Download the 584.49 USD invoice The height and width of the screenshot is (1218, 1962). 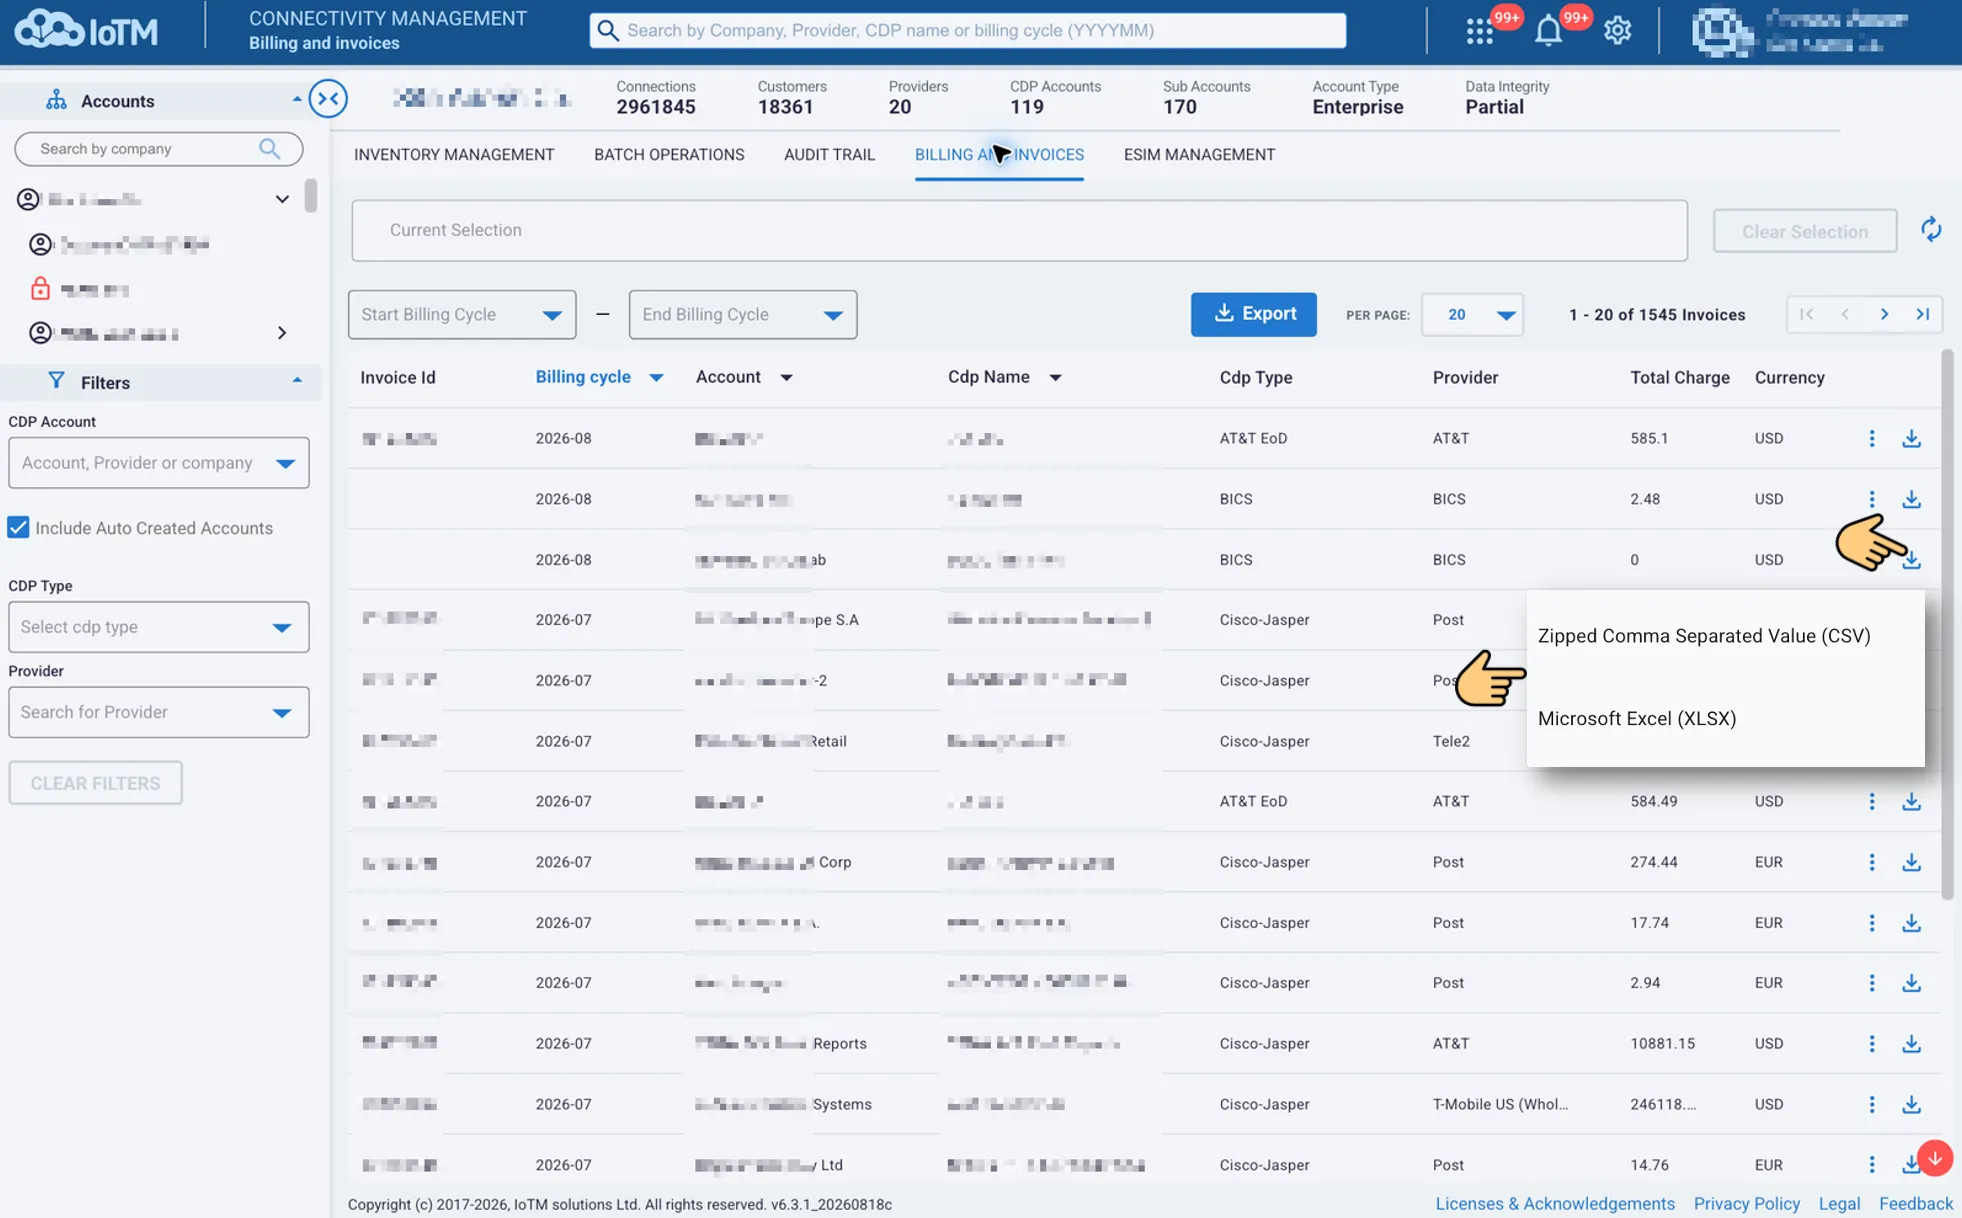click(1911, 801)
